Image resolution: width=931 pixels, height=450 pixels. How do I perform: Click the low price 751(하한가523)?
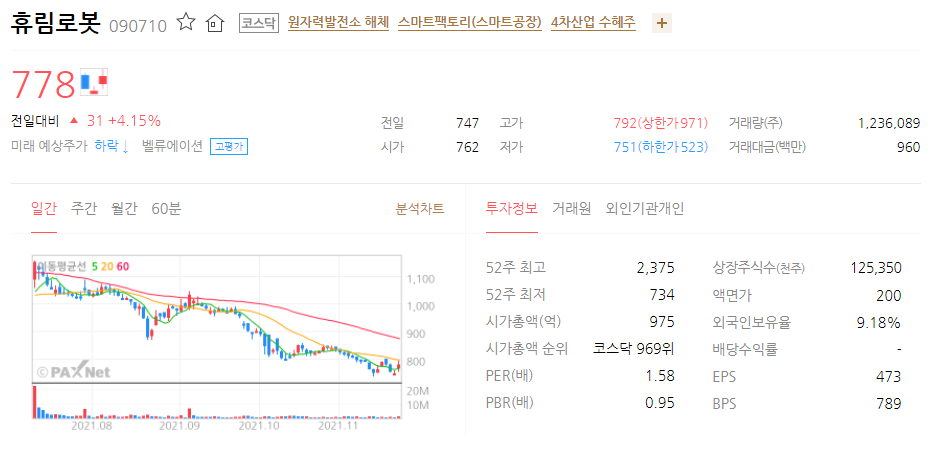click(x=661, y=147)
